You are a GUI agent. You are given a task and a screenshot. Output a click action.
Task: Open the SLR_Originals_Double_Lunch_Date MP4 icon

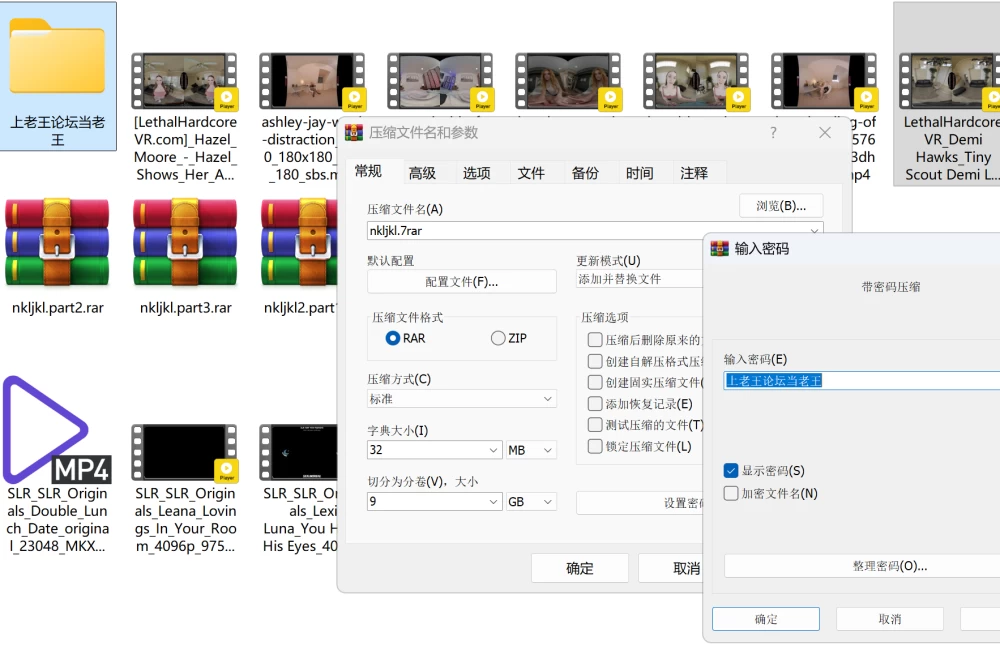tap(57, 429)
